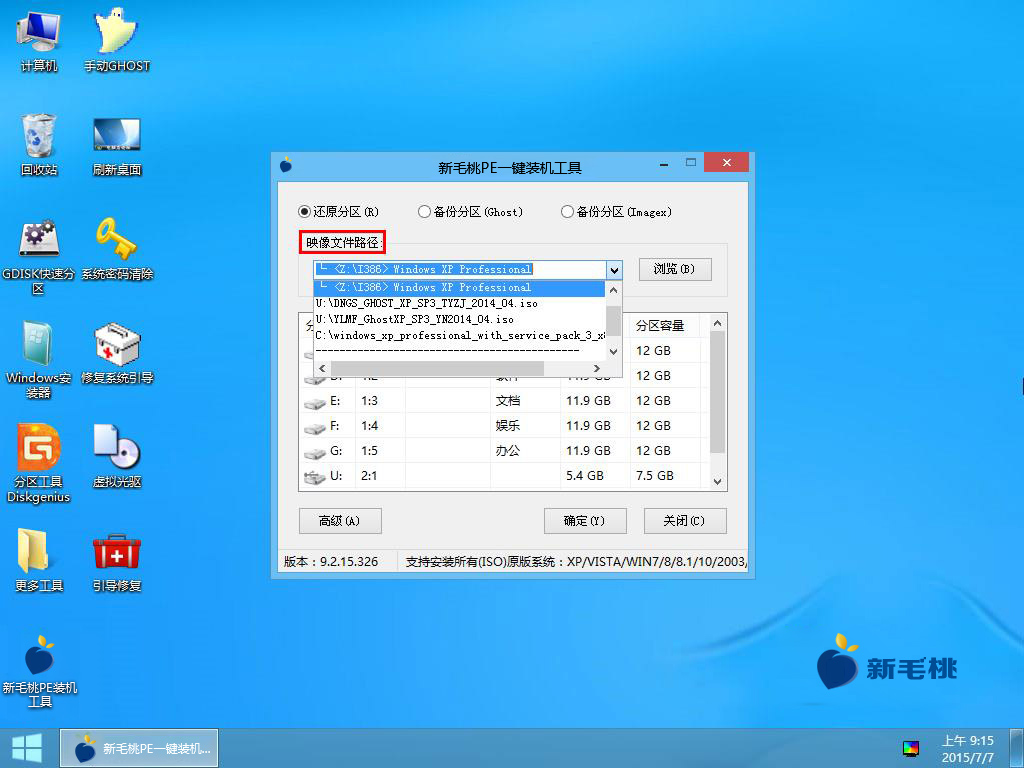Click partition list scroll down arrow

(717, 481)
